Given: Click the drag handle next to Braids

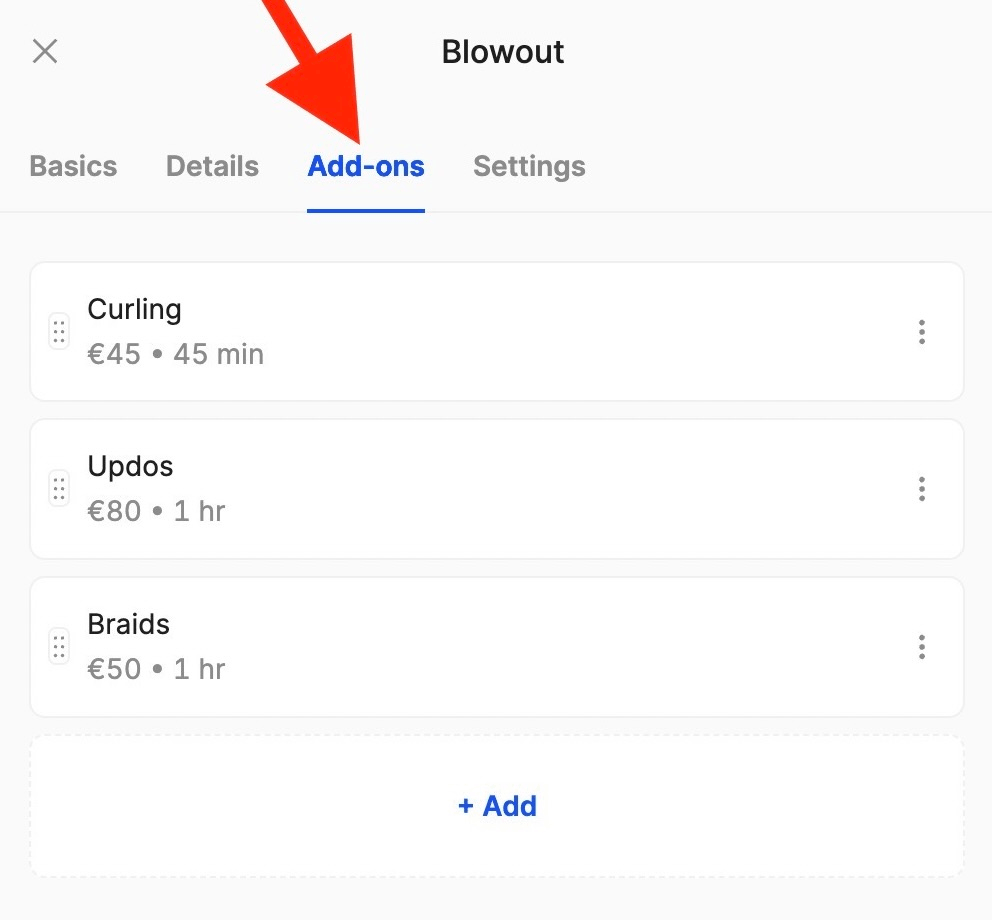Looking at the screenshot, I should 58,647.
